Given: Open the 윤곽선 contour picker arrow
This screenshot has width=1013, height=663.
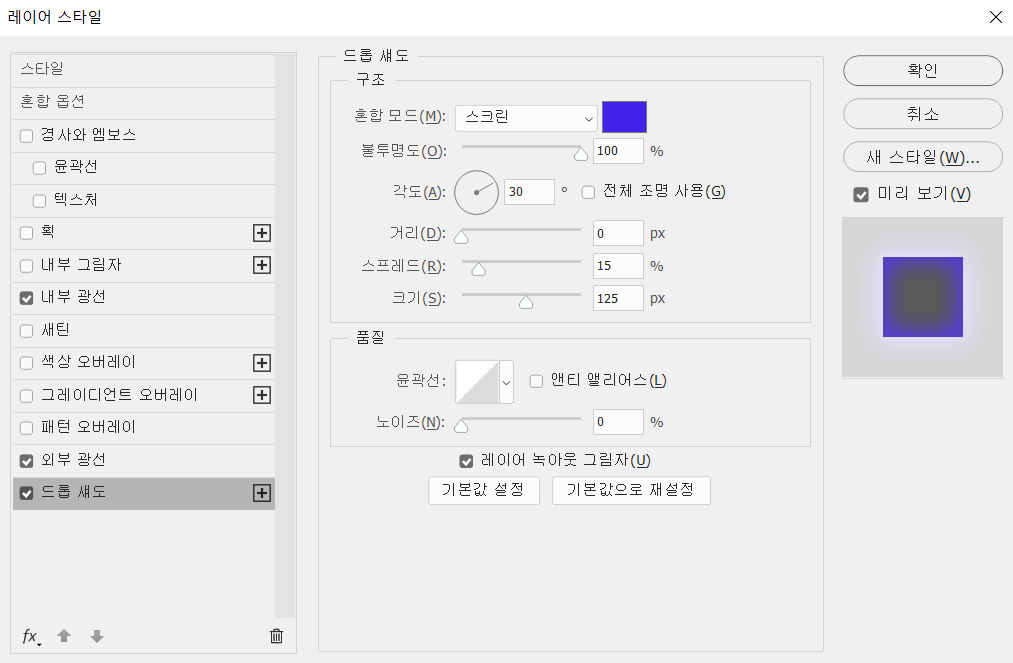Looking at the screenshot, I should 506,382.
